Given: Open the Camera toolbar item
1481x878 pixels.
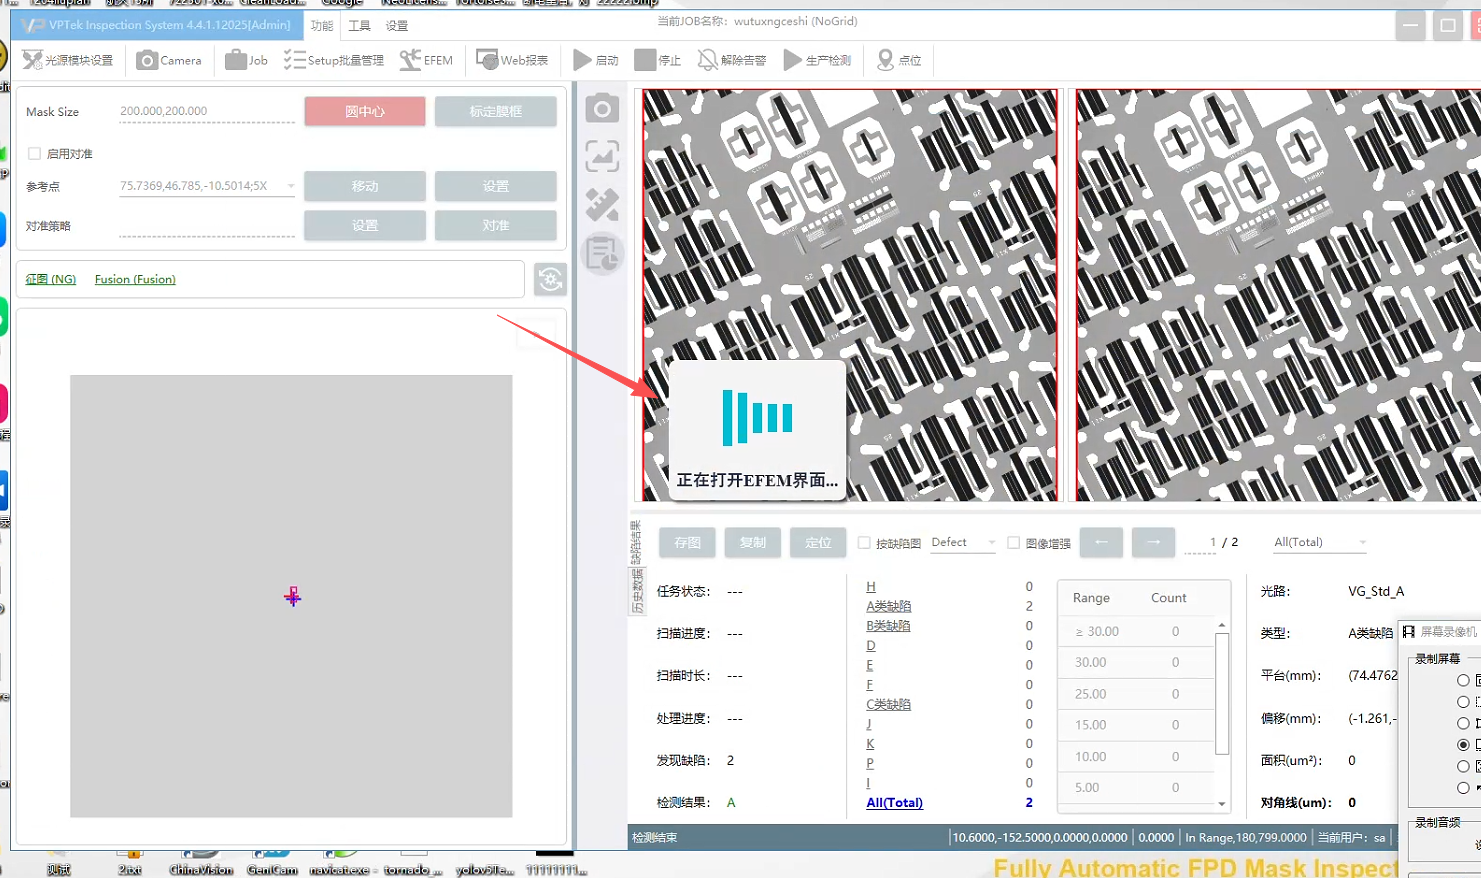Looking at the screenshot, I should point(168,60).
